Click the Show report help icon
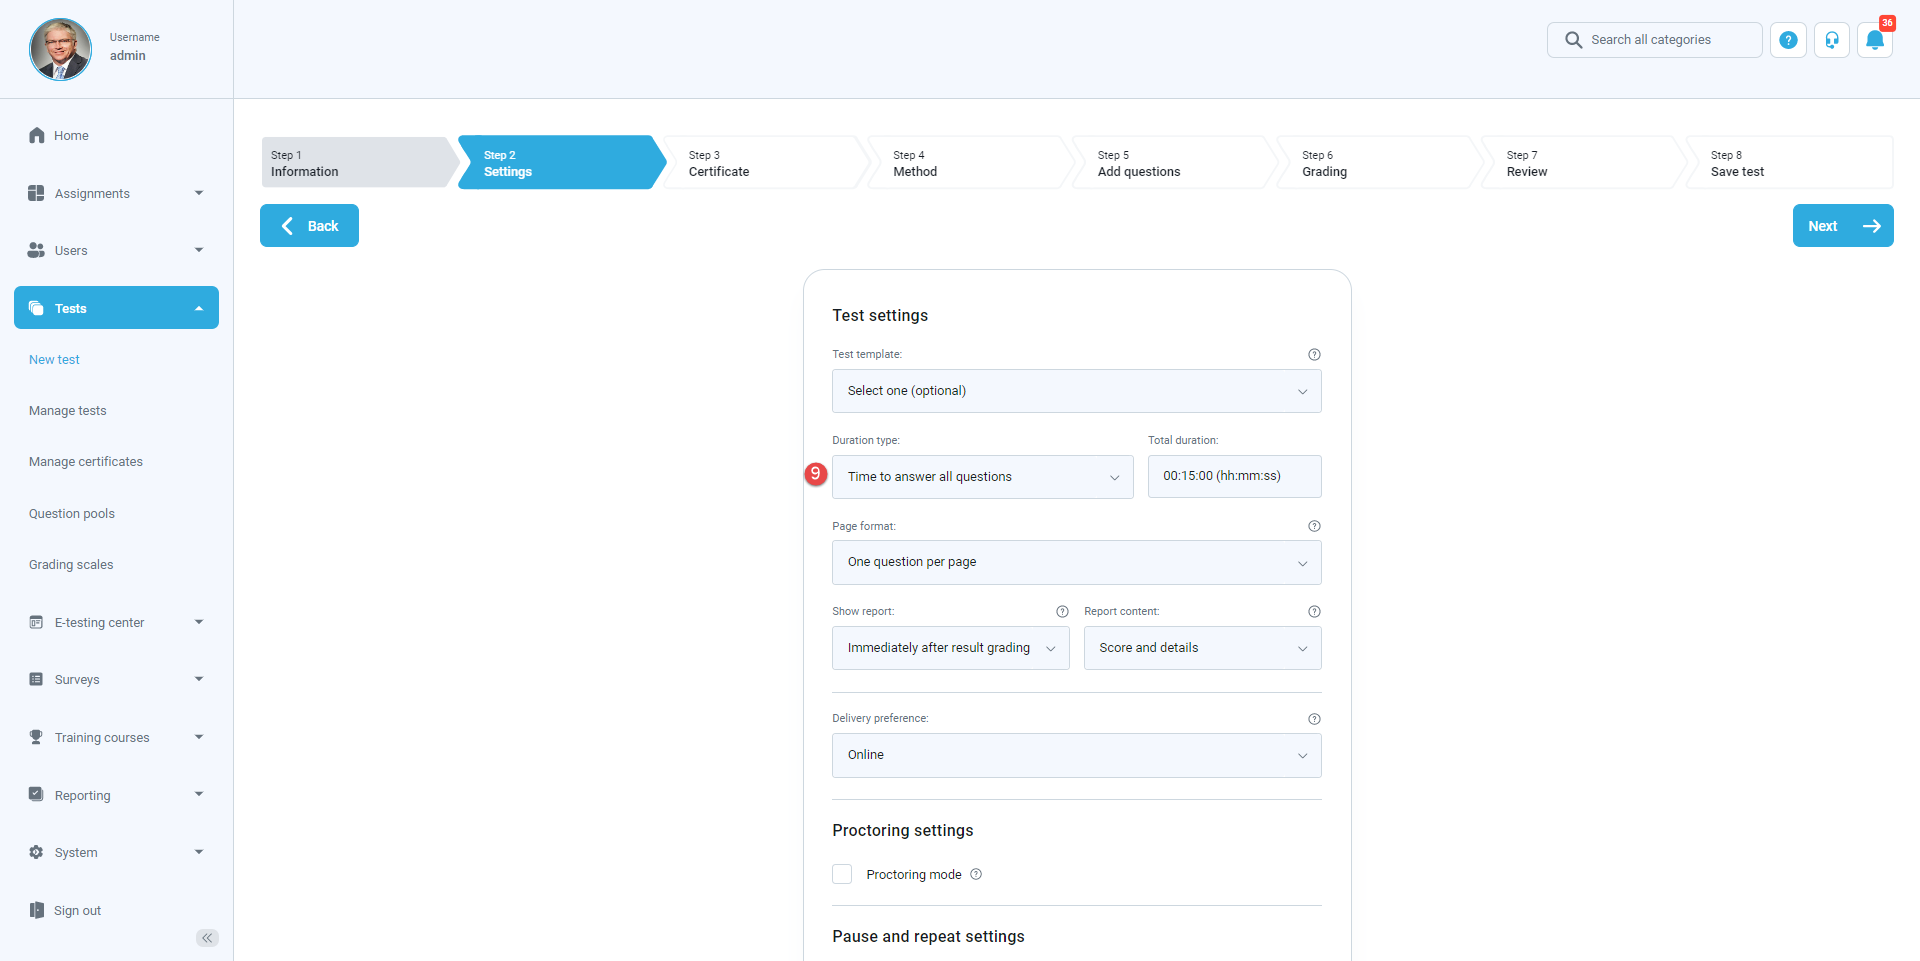This screenshot has height=961, width=1920. (x=1062, y=612)
